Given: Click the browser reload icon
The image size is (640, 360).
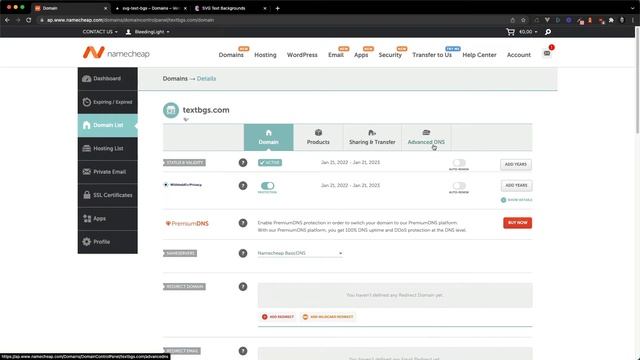Looking at the screenshot, I should (29, 20).
